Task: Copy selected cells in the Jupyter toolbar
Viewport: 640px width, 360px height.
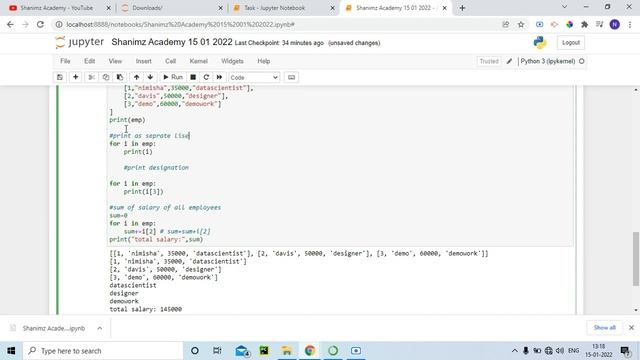Action: coord(106,77)
